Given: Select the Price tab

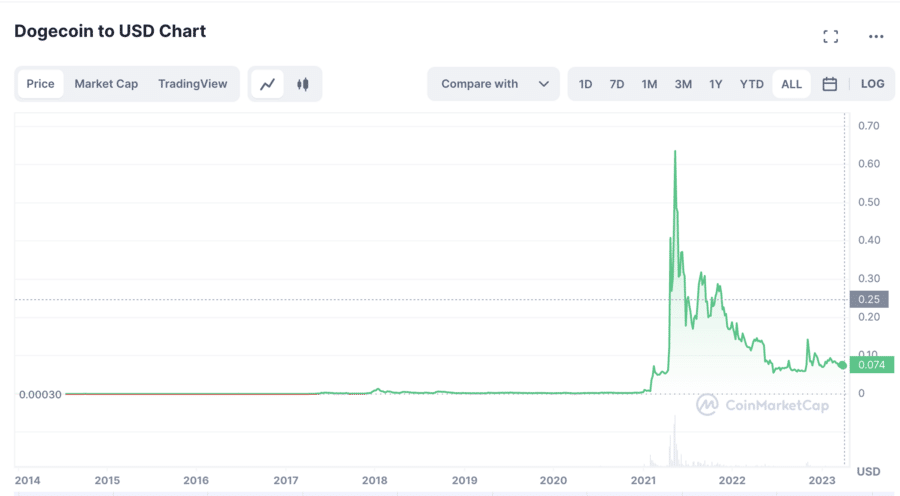Looking at the screenshot, I should tap(40, 84).
